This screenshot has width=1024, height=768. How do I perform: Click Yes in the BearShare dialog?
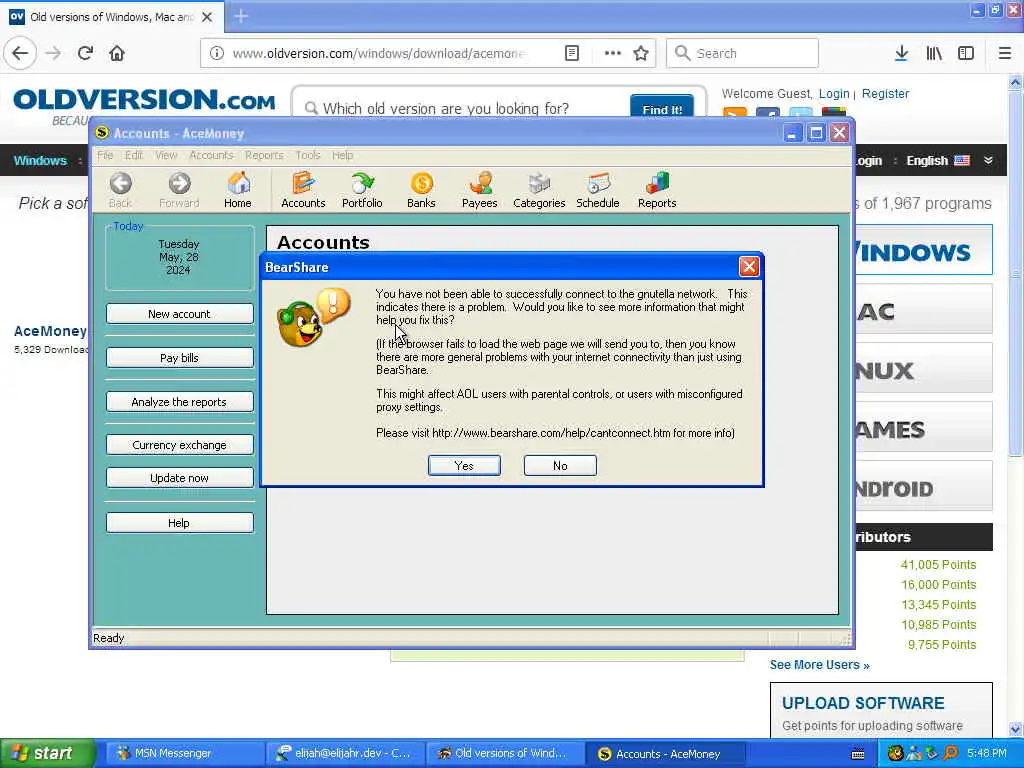[464, 466]
